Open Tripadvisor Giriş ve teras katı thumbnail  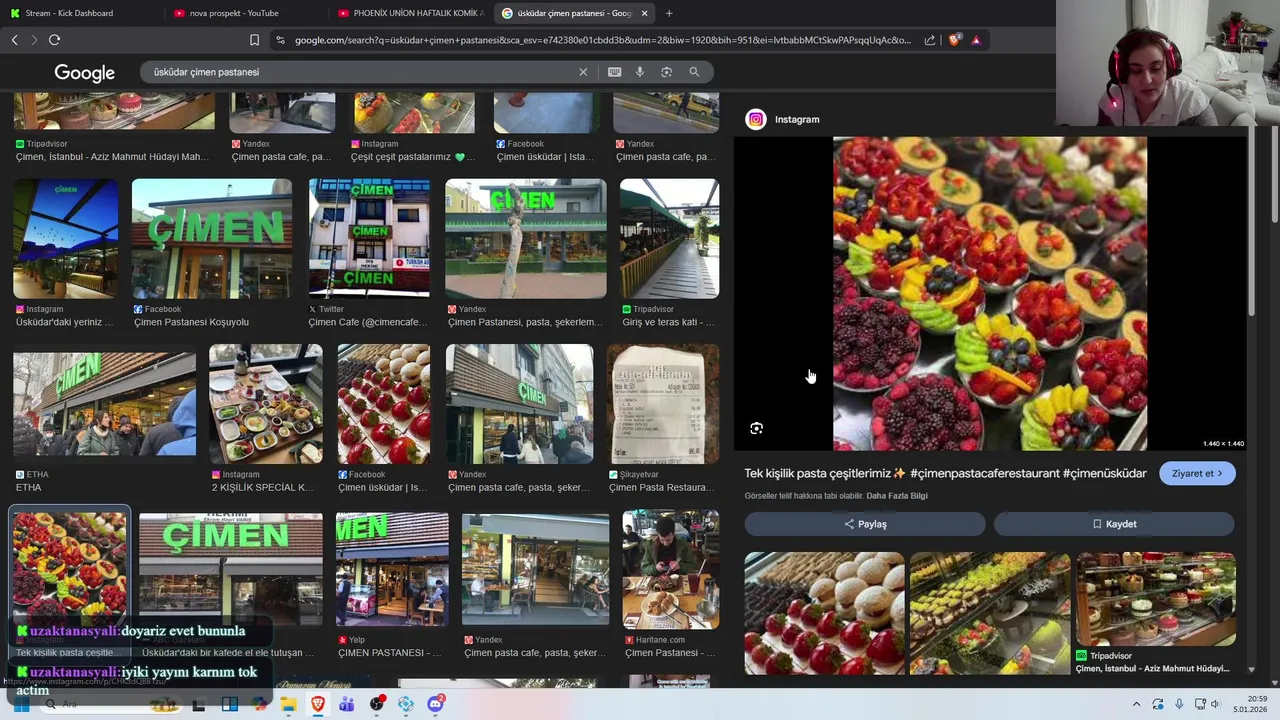tap(669, 239)
